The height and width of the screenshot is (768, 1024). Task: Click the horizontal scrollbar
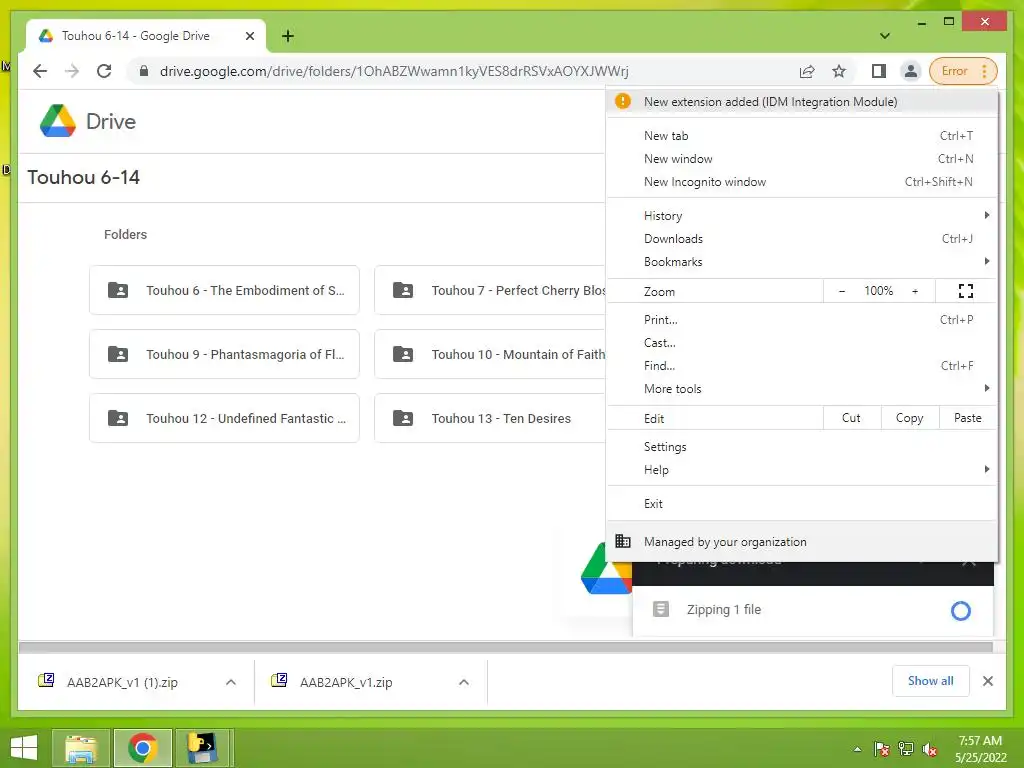point(505,647)
